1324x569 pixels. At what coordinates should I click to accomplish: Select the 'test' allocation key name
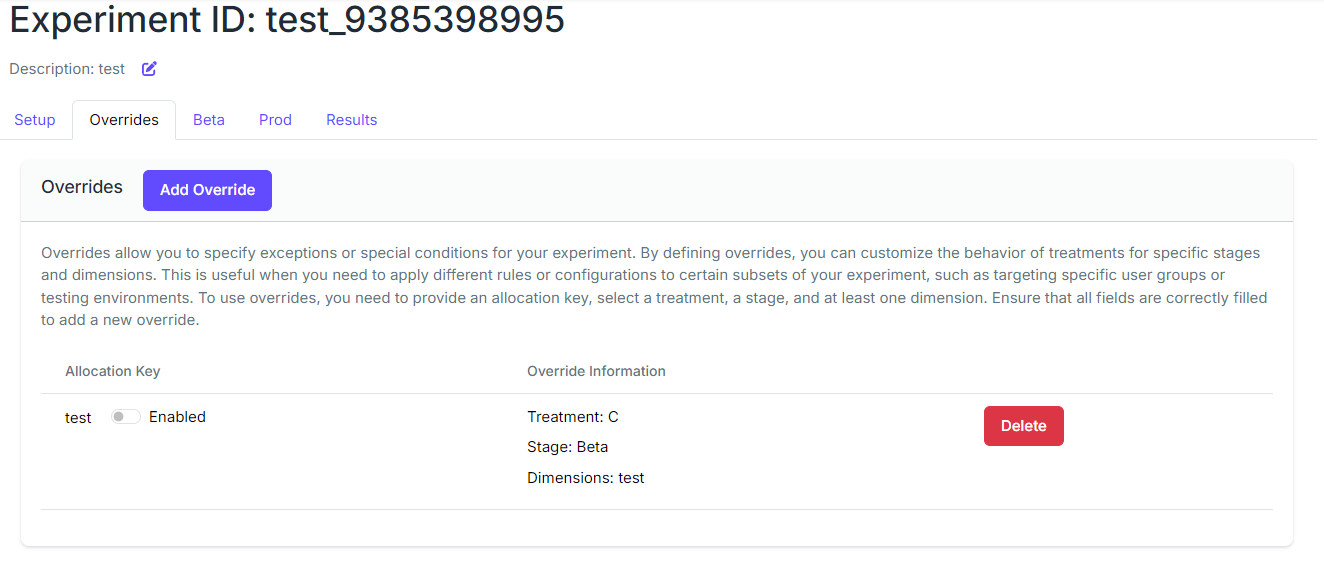click(x=78, y=418)
